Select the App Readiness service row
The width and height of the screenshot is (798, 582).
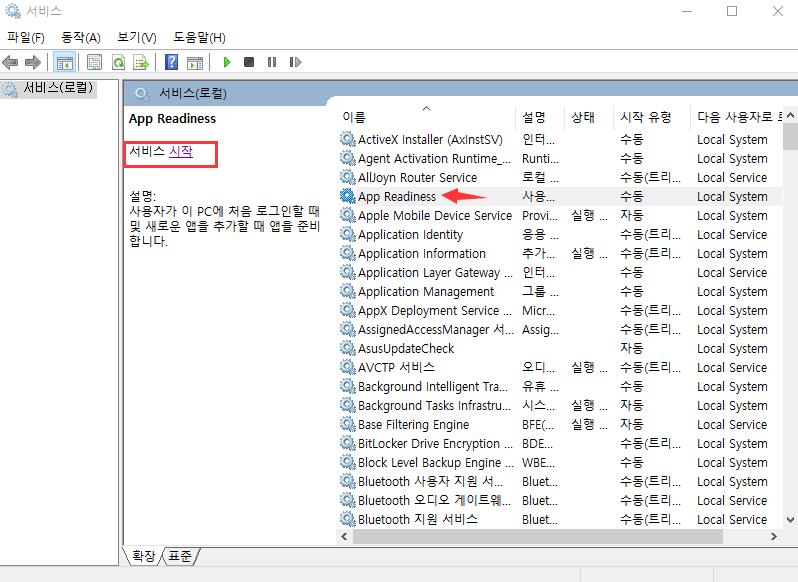tap(558, 196)
